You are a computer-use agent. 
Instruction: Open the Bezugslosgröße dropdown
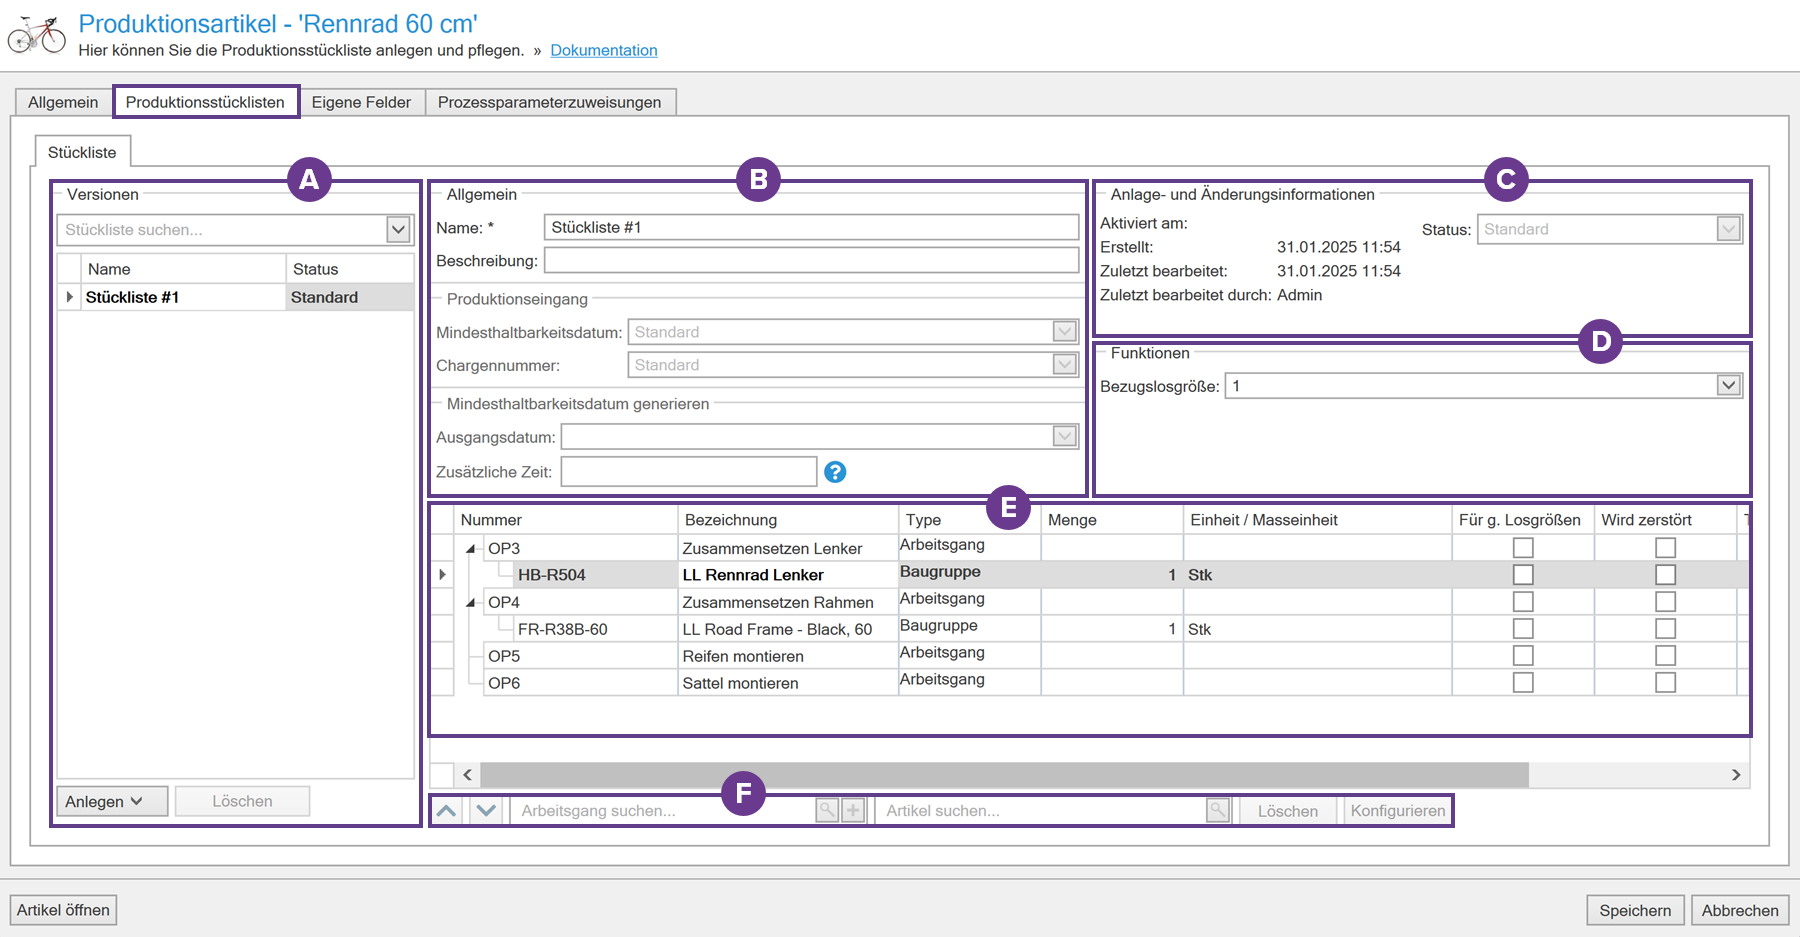coord(1728,386)
